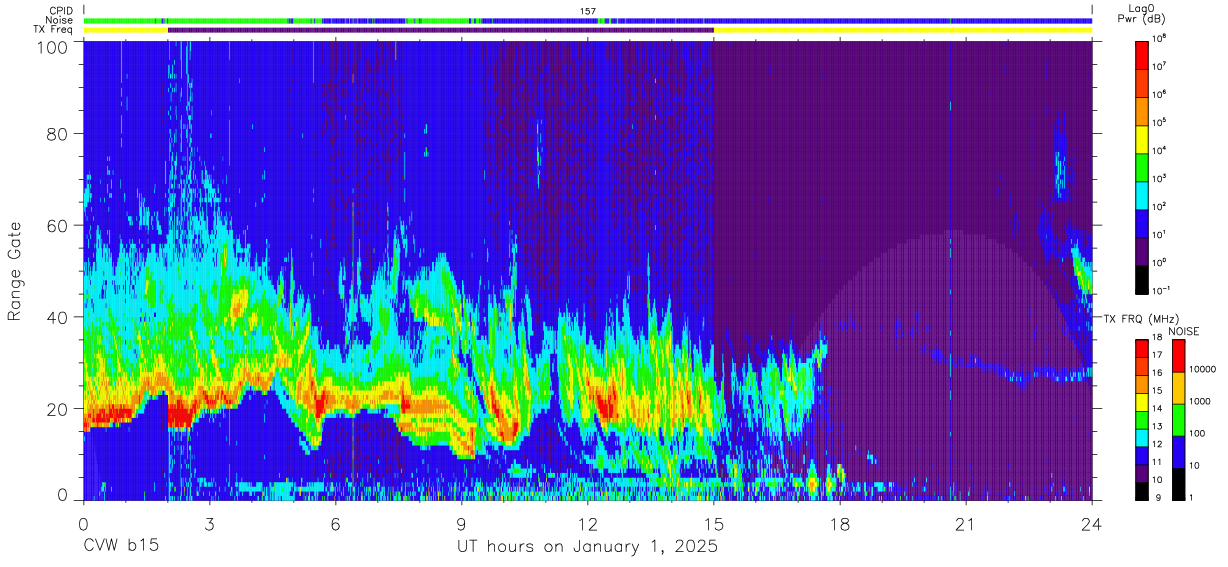The width and height of the screenshot is (1228, 567).
Task: Click the red top segment of power colorbar
Action: point(1142,53)
